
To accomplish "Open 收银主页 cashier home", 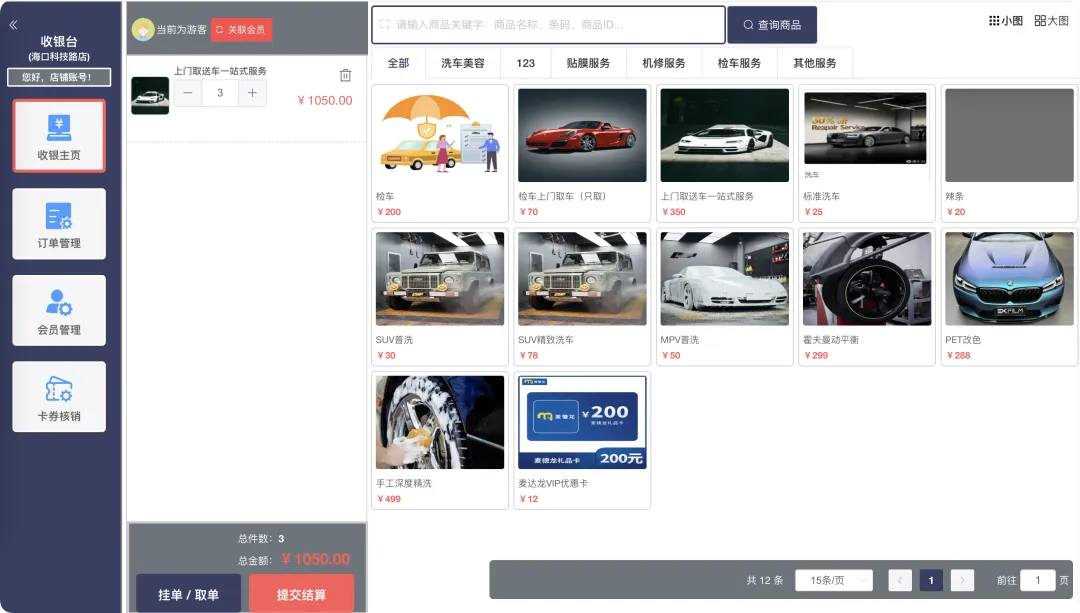I will 59,136.
